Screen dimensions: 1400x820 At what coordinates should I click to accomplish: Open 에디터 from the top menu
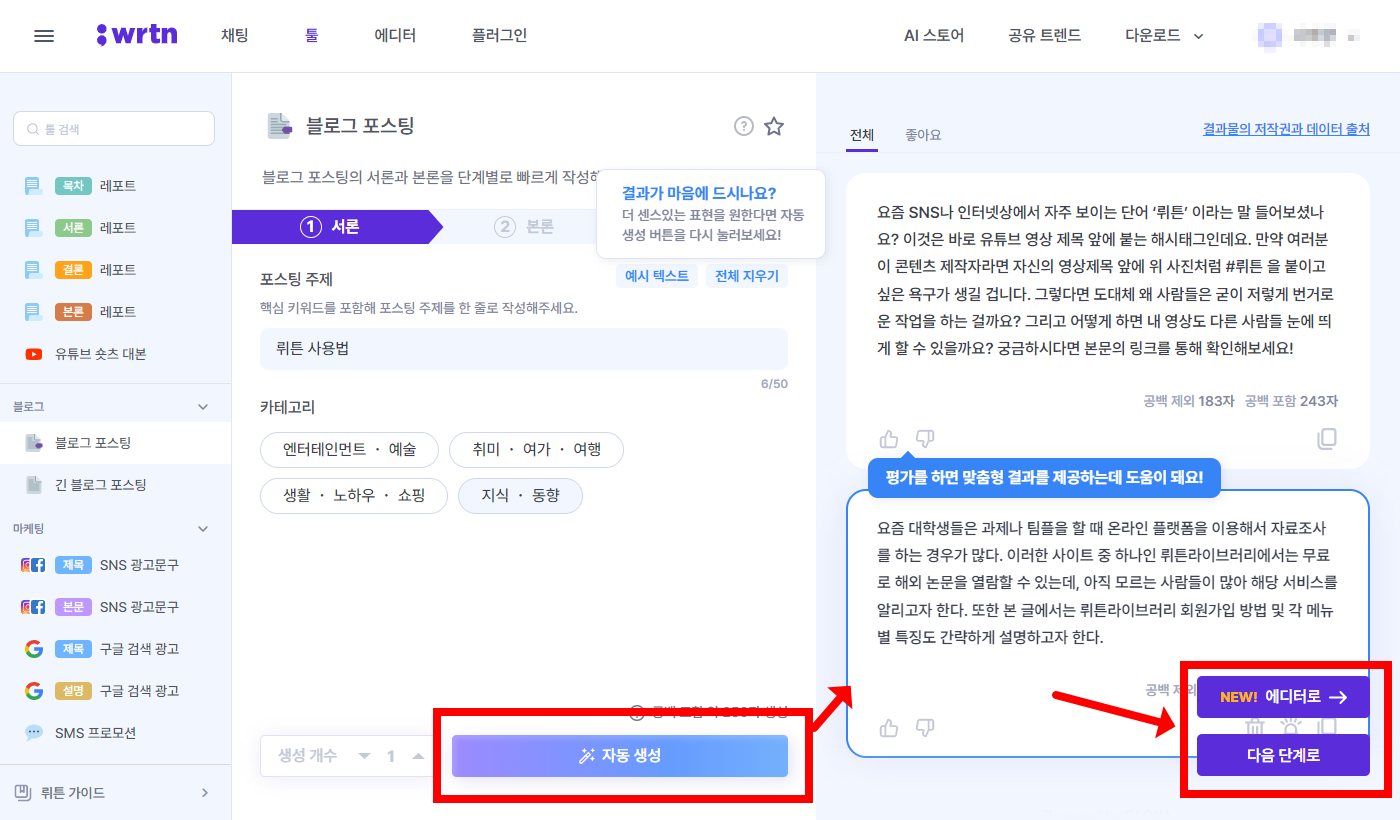point(394,34)
